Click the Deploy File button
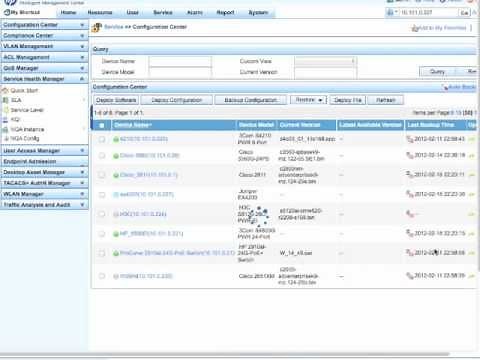The width and height of the screenshot is (480, 360). tap(348, 100)
